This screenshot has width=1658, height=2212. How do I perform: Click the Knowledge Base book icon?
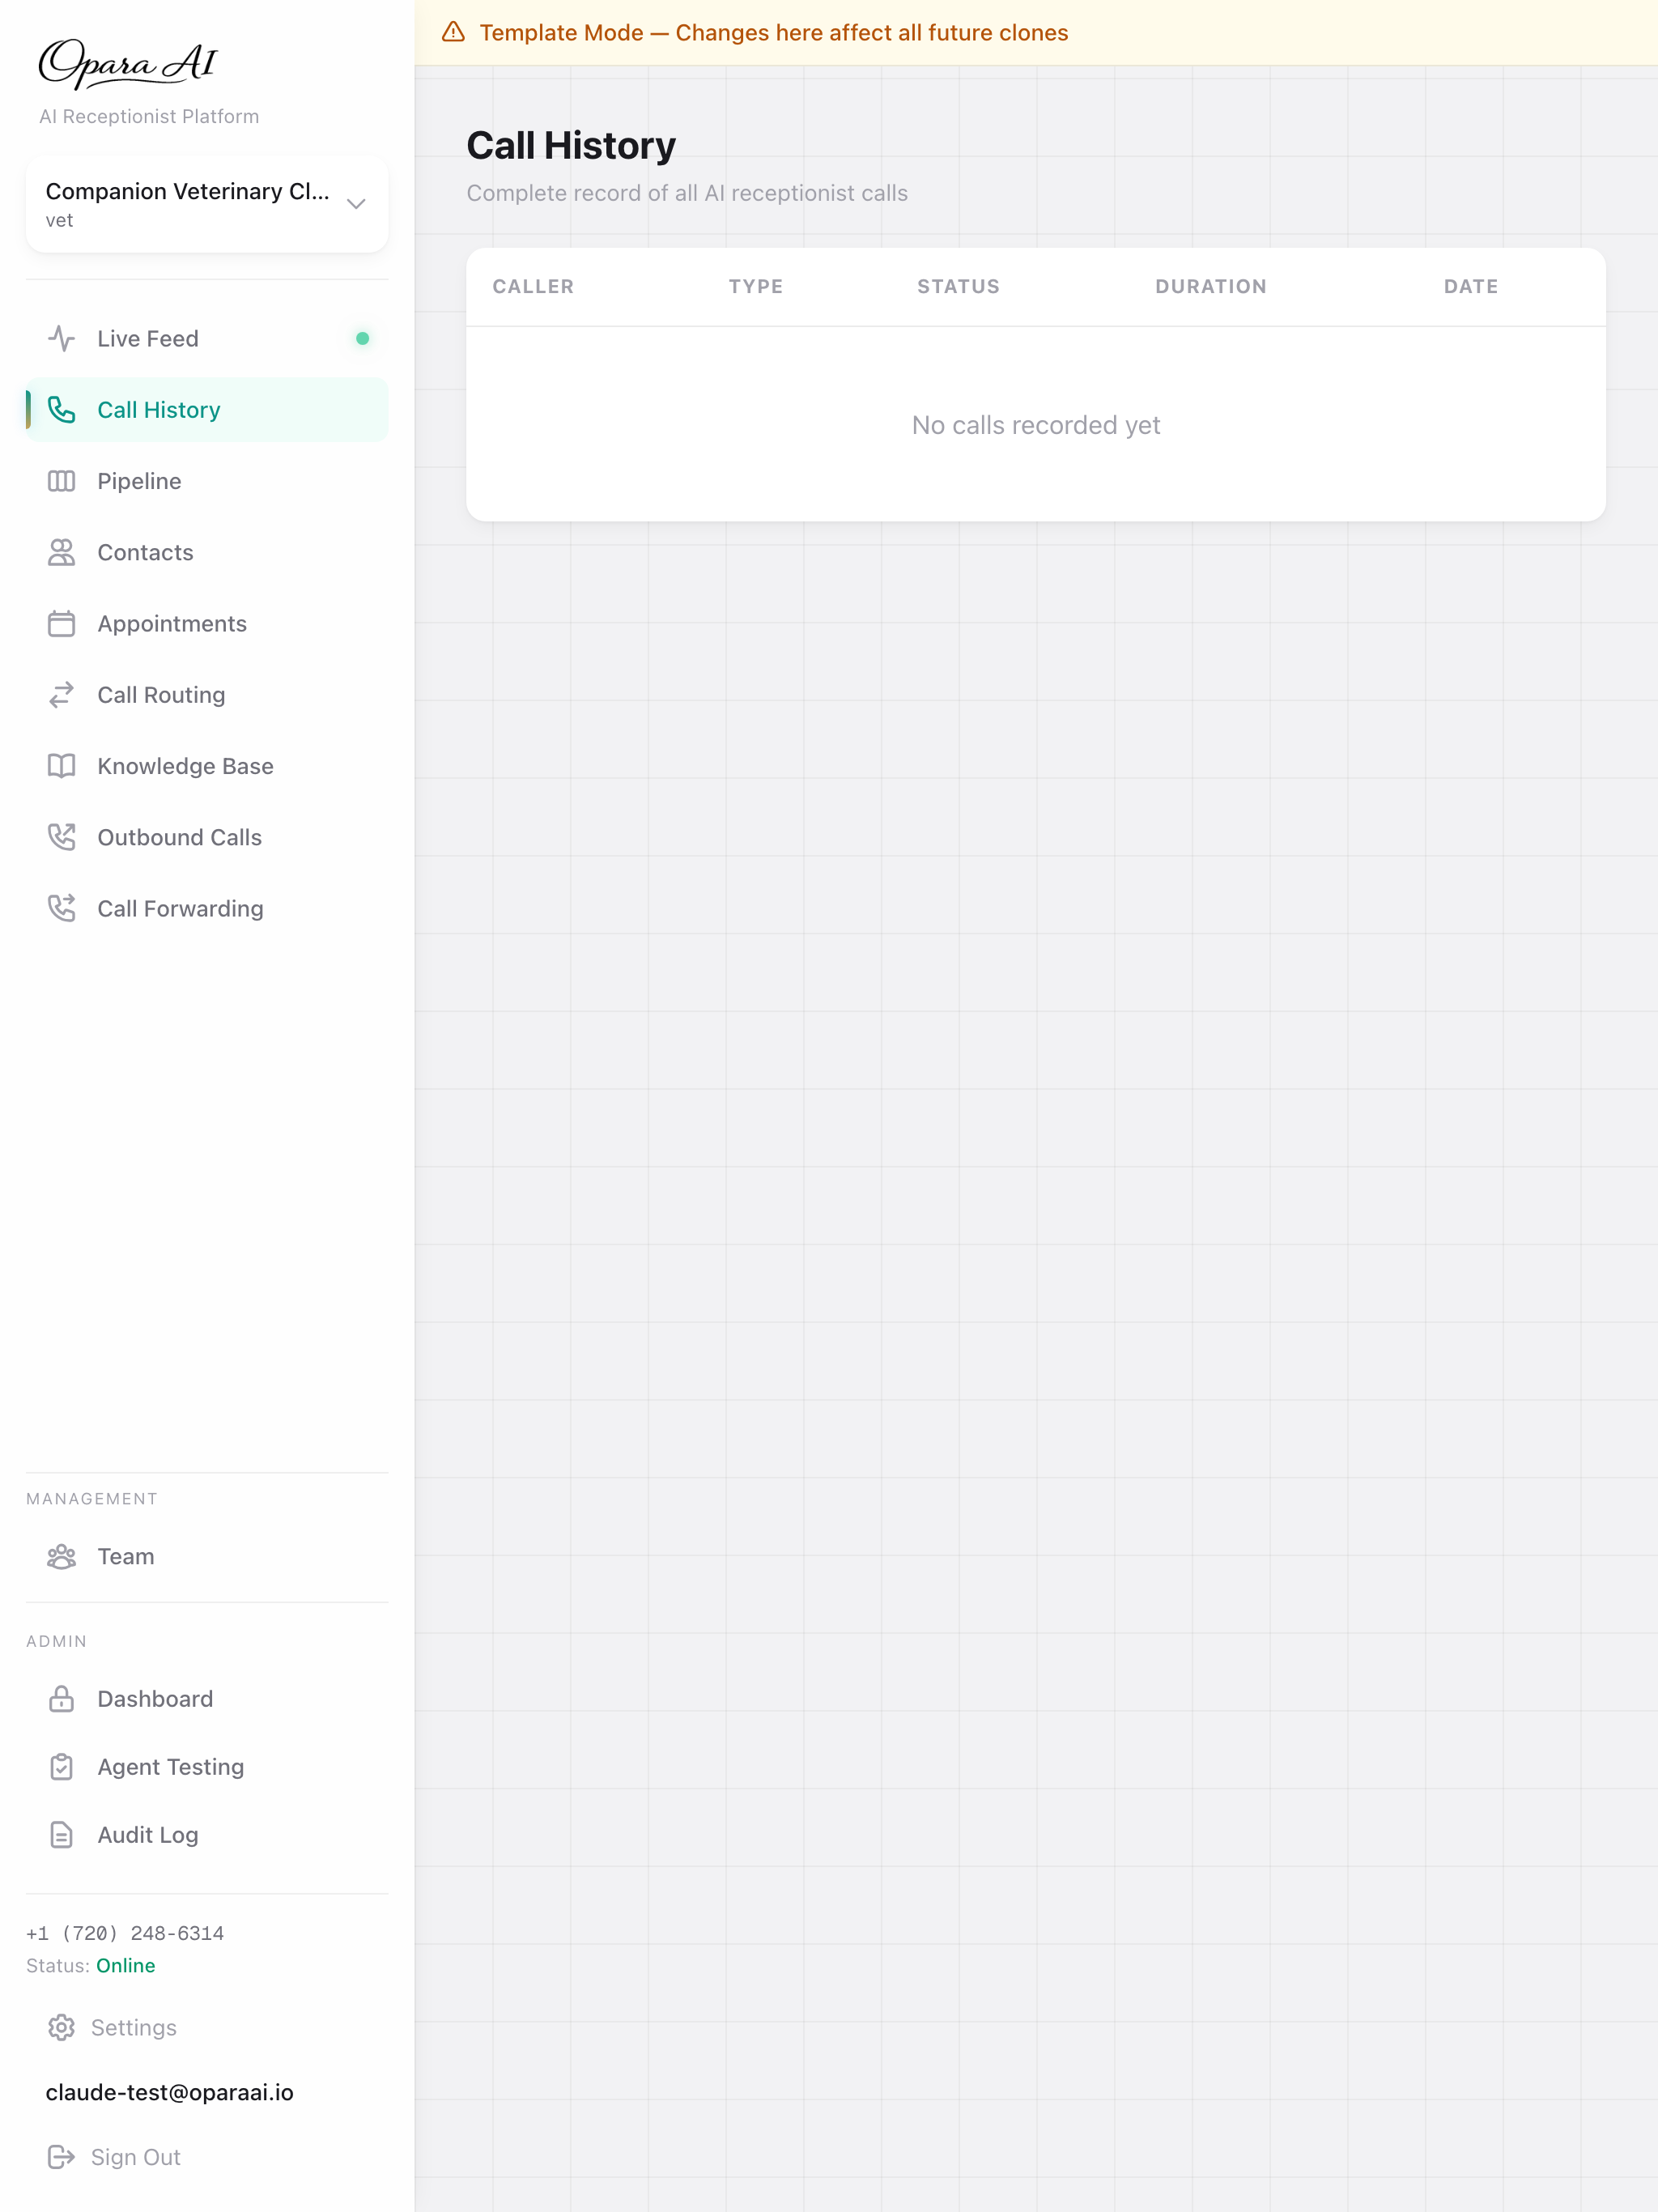coord(61,766)
